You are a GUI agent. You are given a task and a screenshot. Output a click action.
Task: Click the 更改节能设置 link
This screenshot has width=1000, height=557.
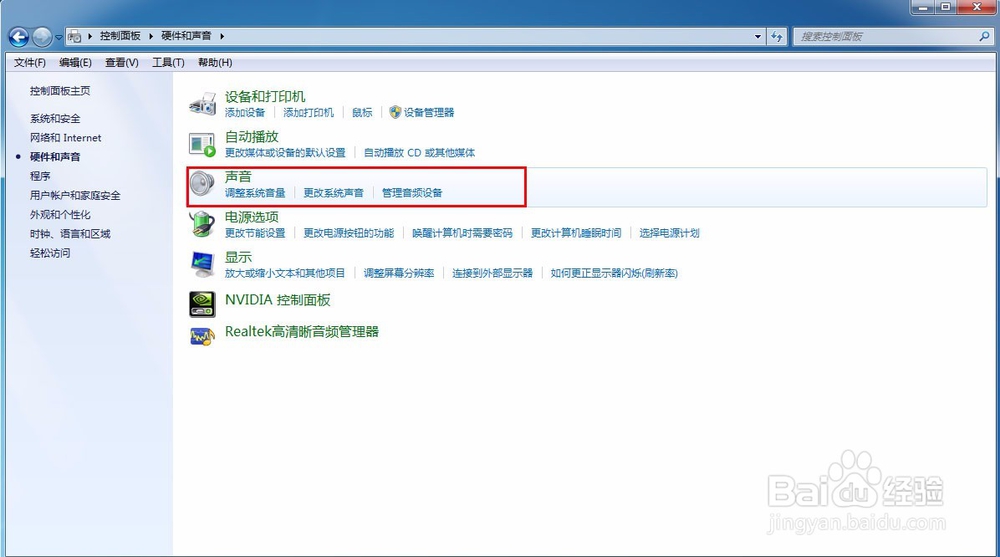click(x=255, y=233)
